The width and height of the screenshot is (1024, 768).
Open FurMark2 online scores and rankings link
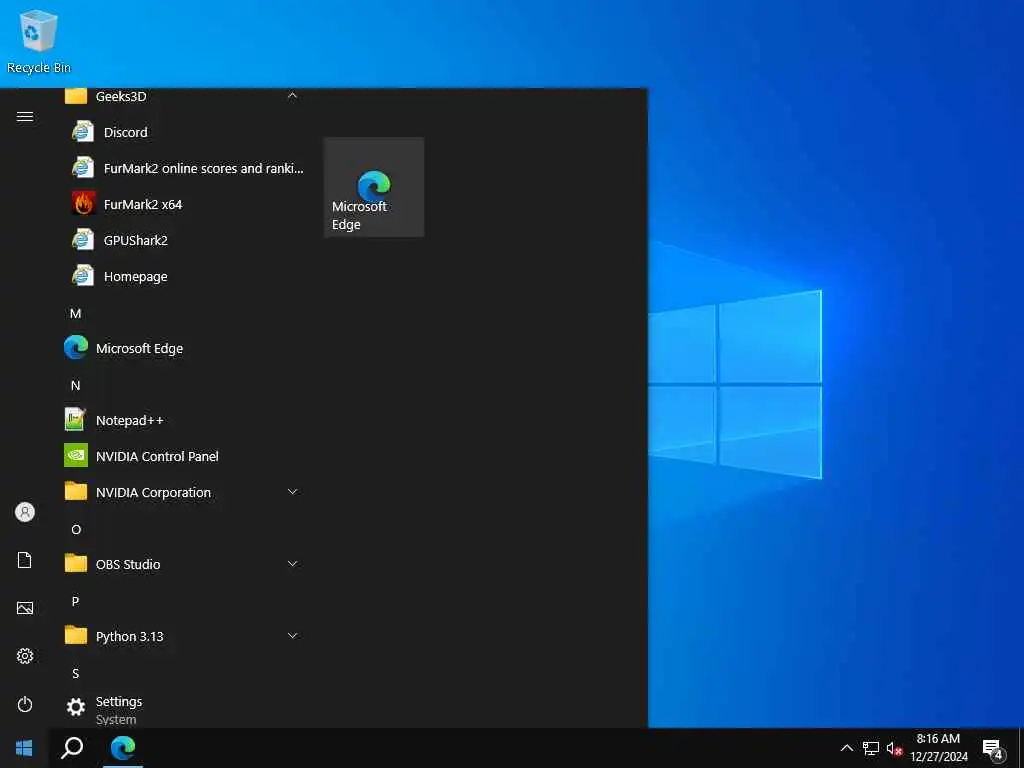[186, 168]
